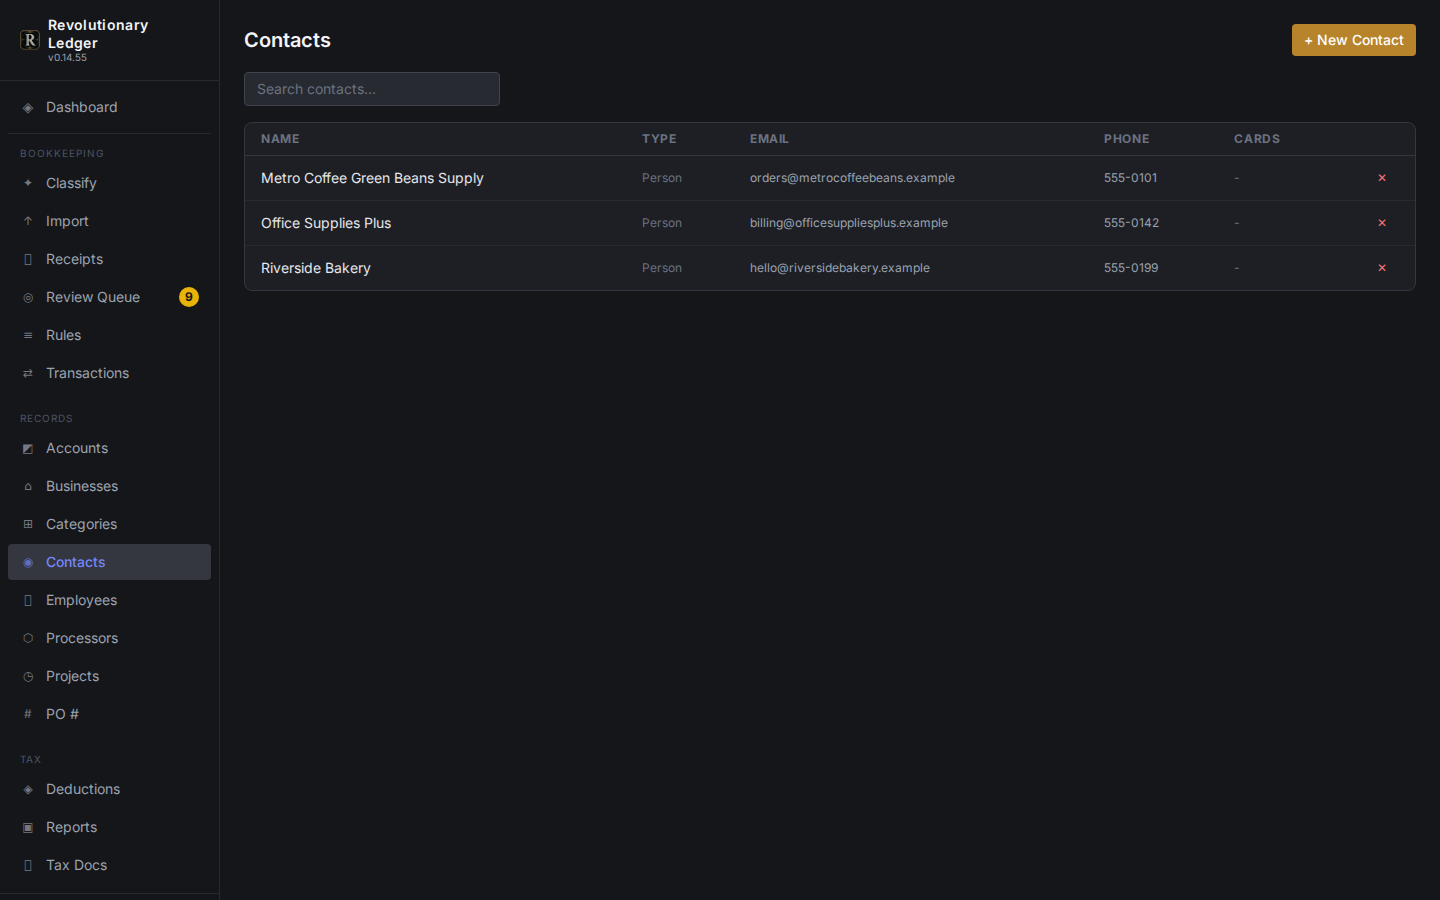Open the Review Queue
This screenshot has height=900, width=1440.
tap(109, 298)
